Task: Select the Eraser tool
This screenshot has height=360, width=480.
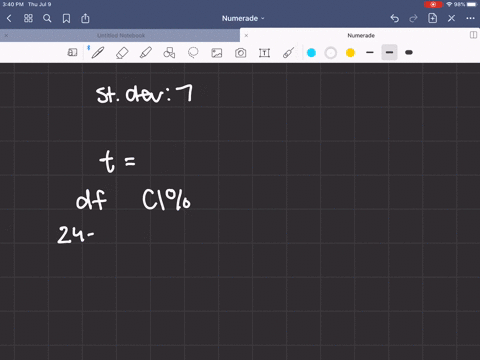Action: (122, 53)
